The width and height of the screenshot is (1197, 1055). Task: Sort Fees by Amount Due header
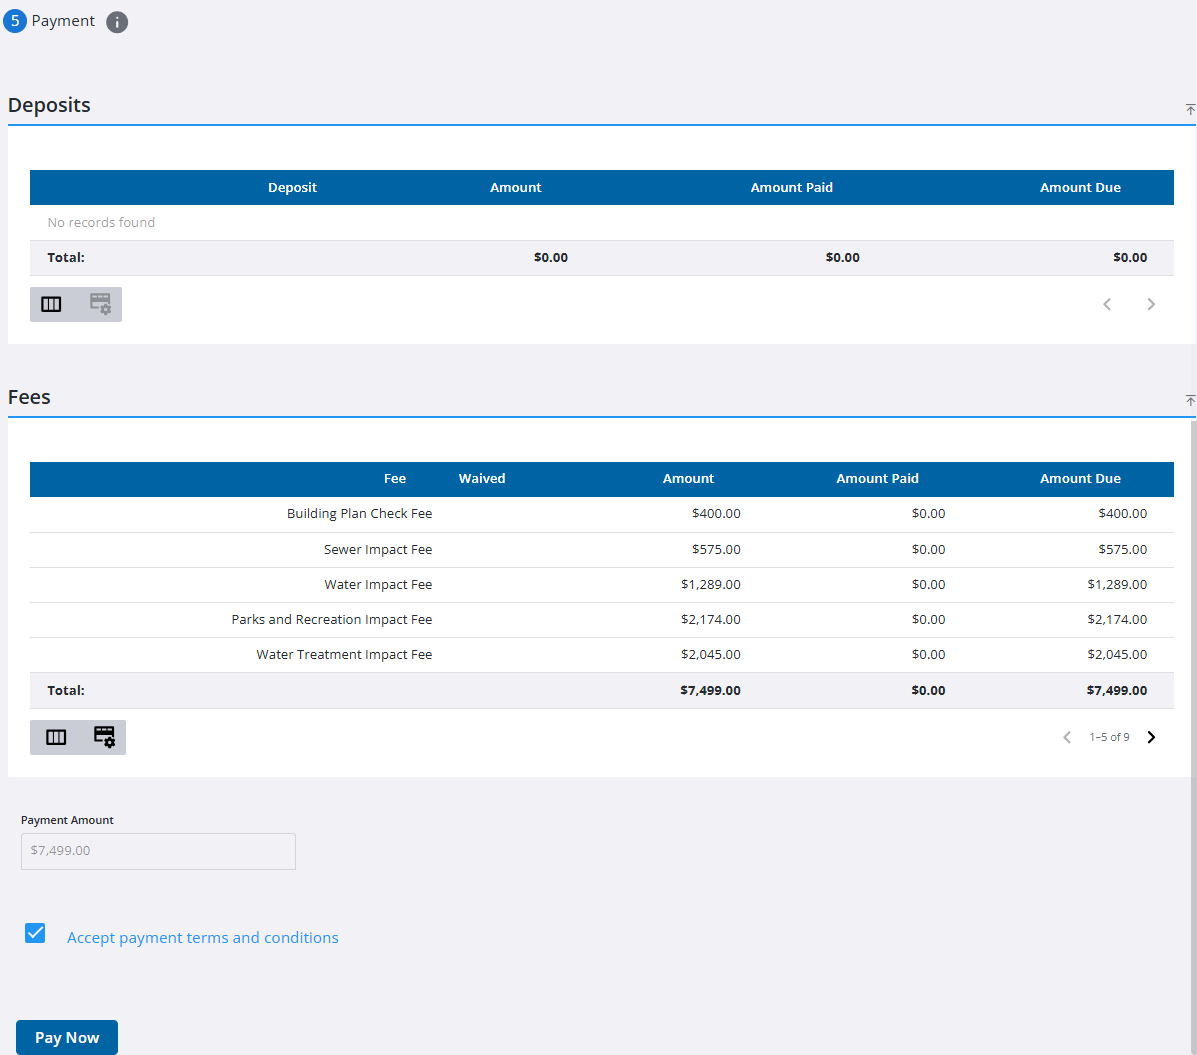point(1080,479)
